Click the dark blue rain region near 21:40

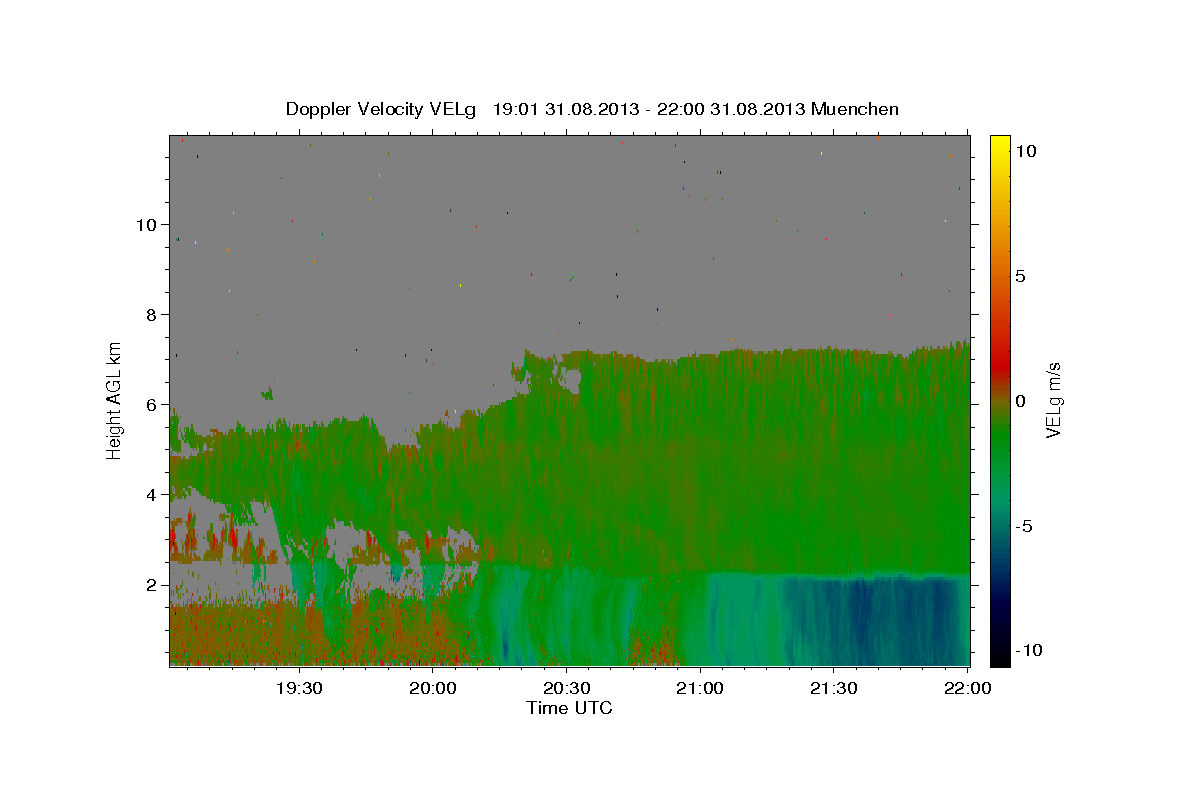(x=870, y=620)
